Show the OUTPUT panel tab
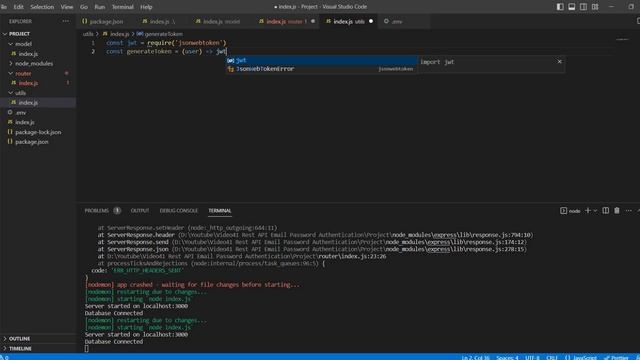Image resolution: width=640 pixels, height=360 pixels. [140, 211]
